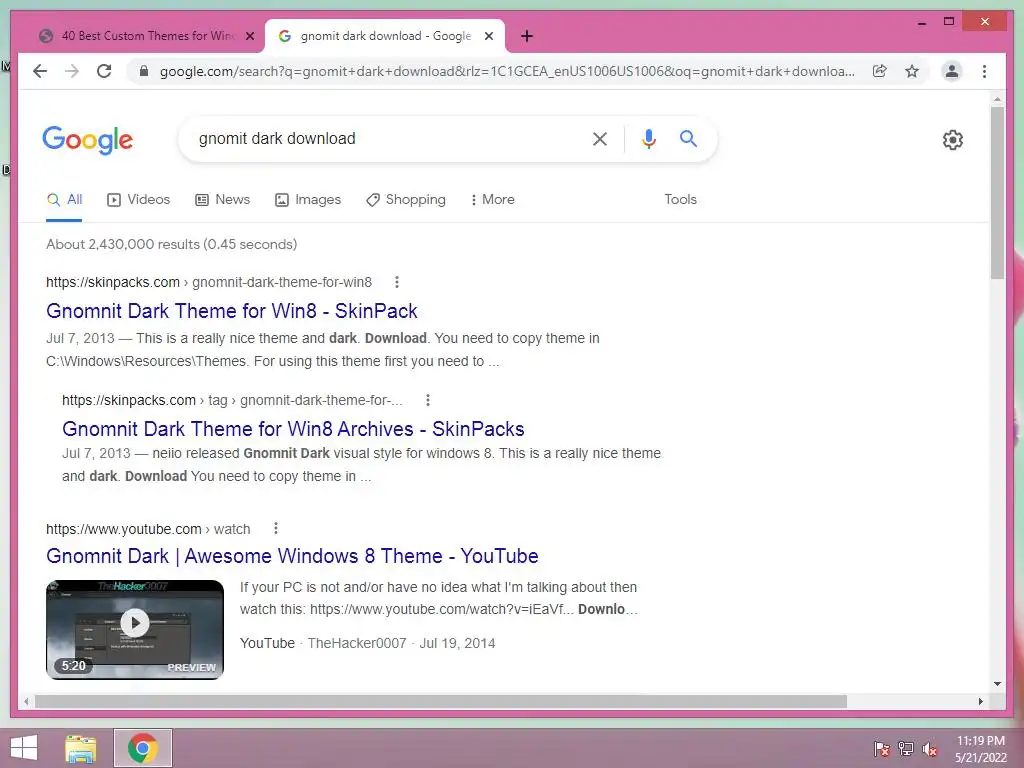Reload the current page
1024x768 pixels.
pos(104,71)
